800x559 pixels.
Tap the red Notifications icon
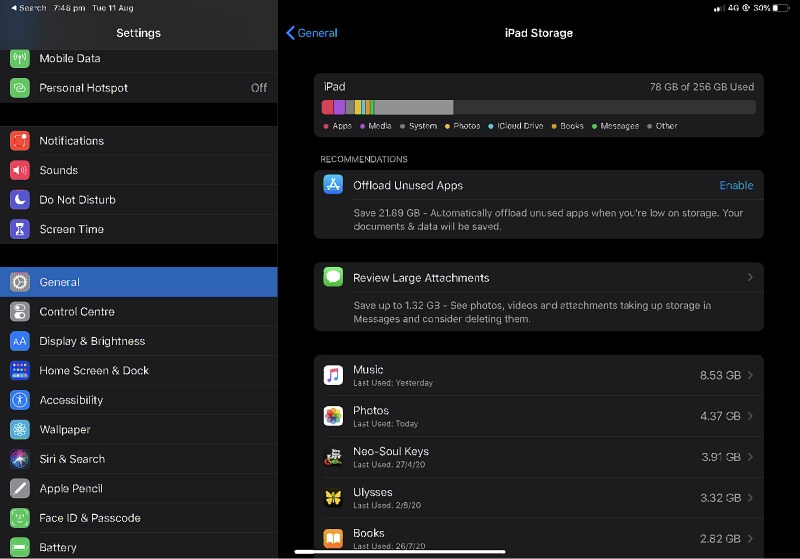click(20, 141)
